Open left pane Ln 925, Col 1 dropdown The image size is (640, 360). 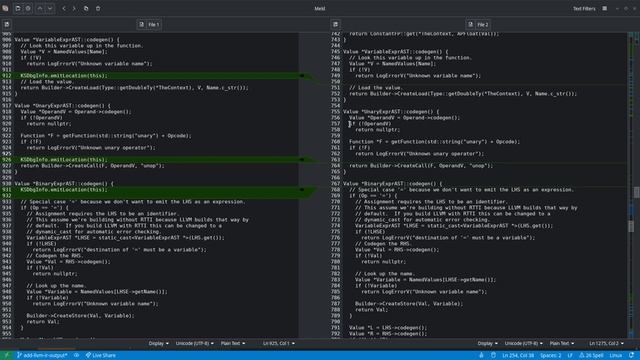(x=279, y=343)
